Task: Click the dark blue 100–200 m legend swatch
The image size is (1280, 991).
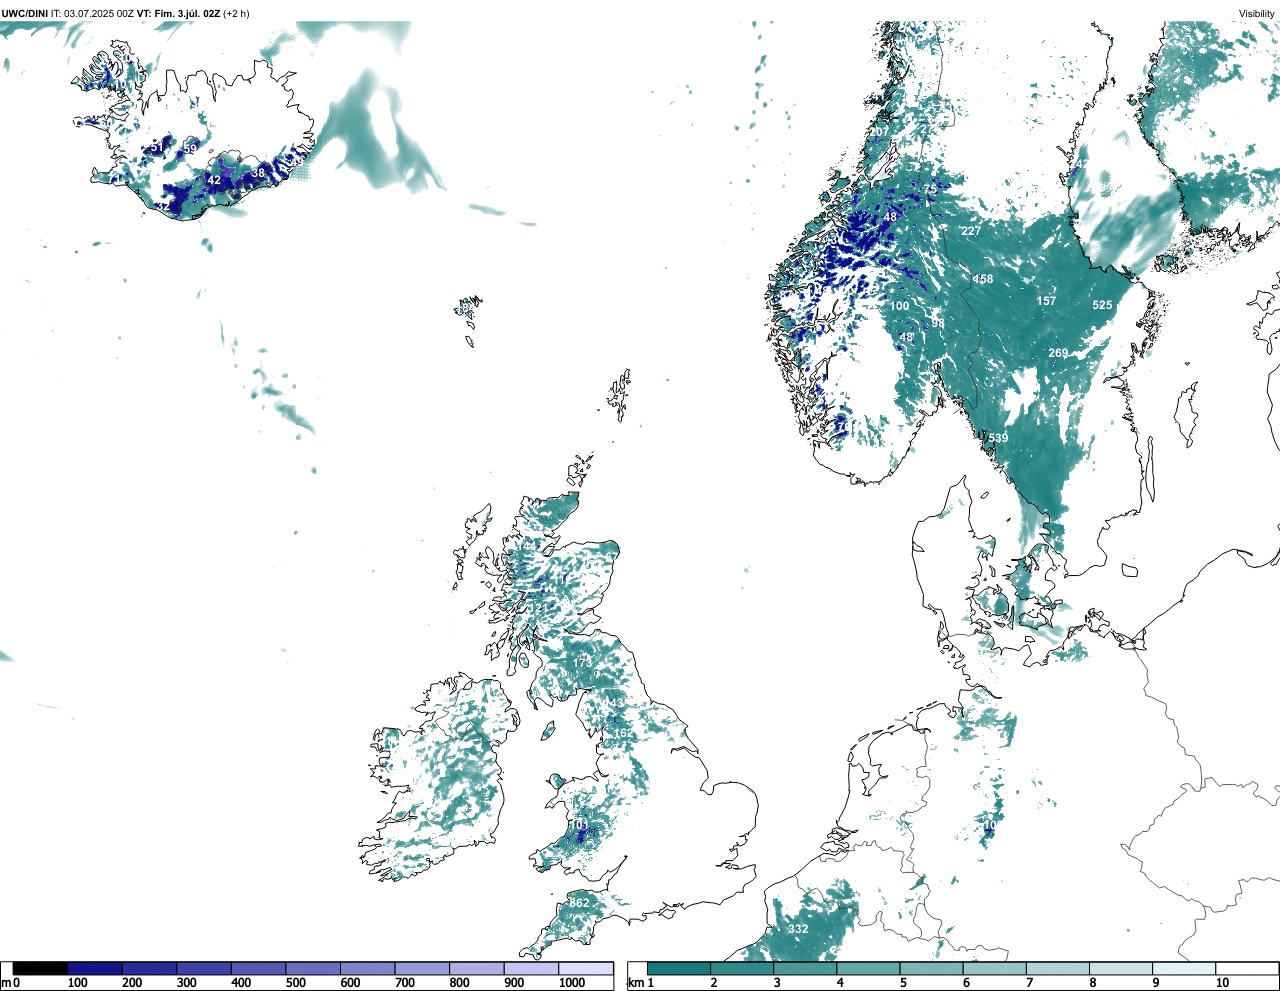Action: pos(95,968)
